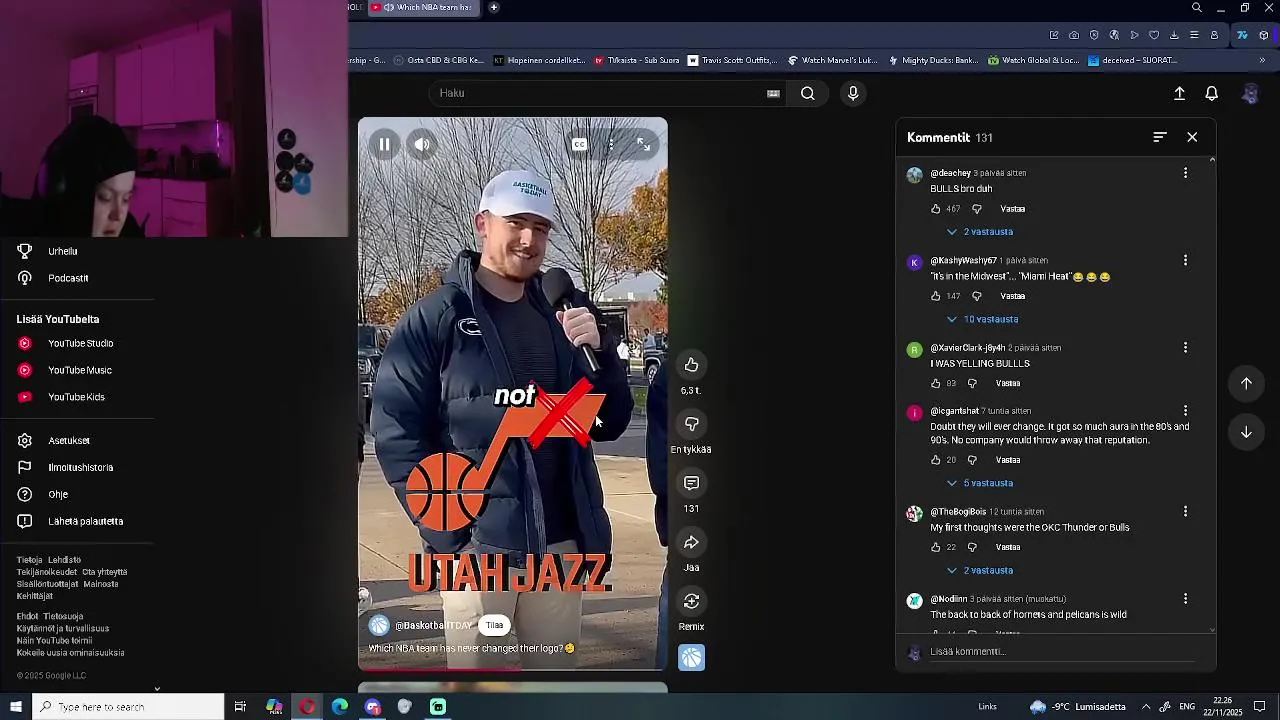Open options menu for @KashyWashy67 comment
The height and width of the screenshot is (720, 1280).
(x=1185, y=260)
